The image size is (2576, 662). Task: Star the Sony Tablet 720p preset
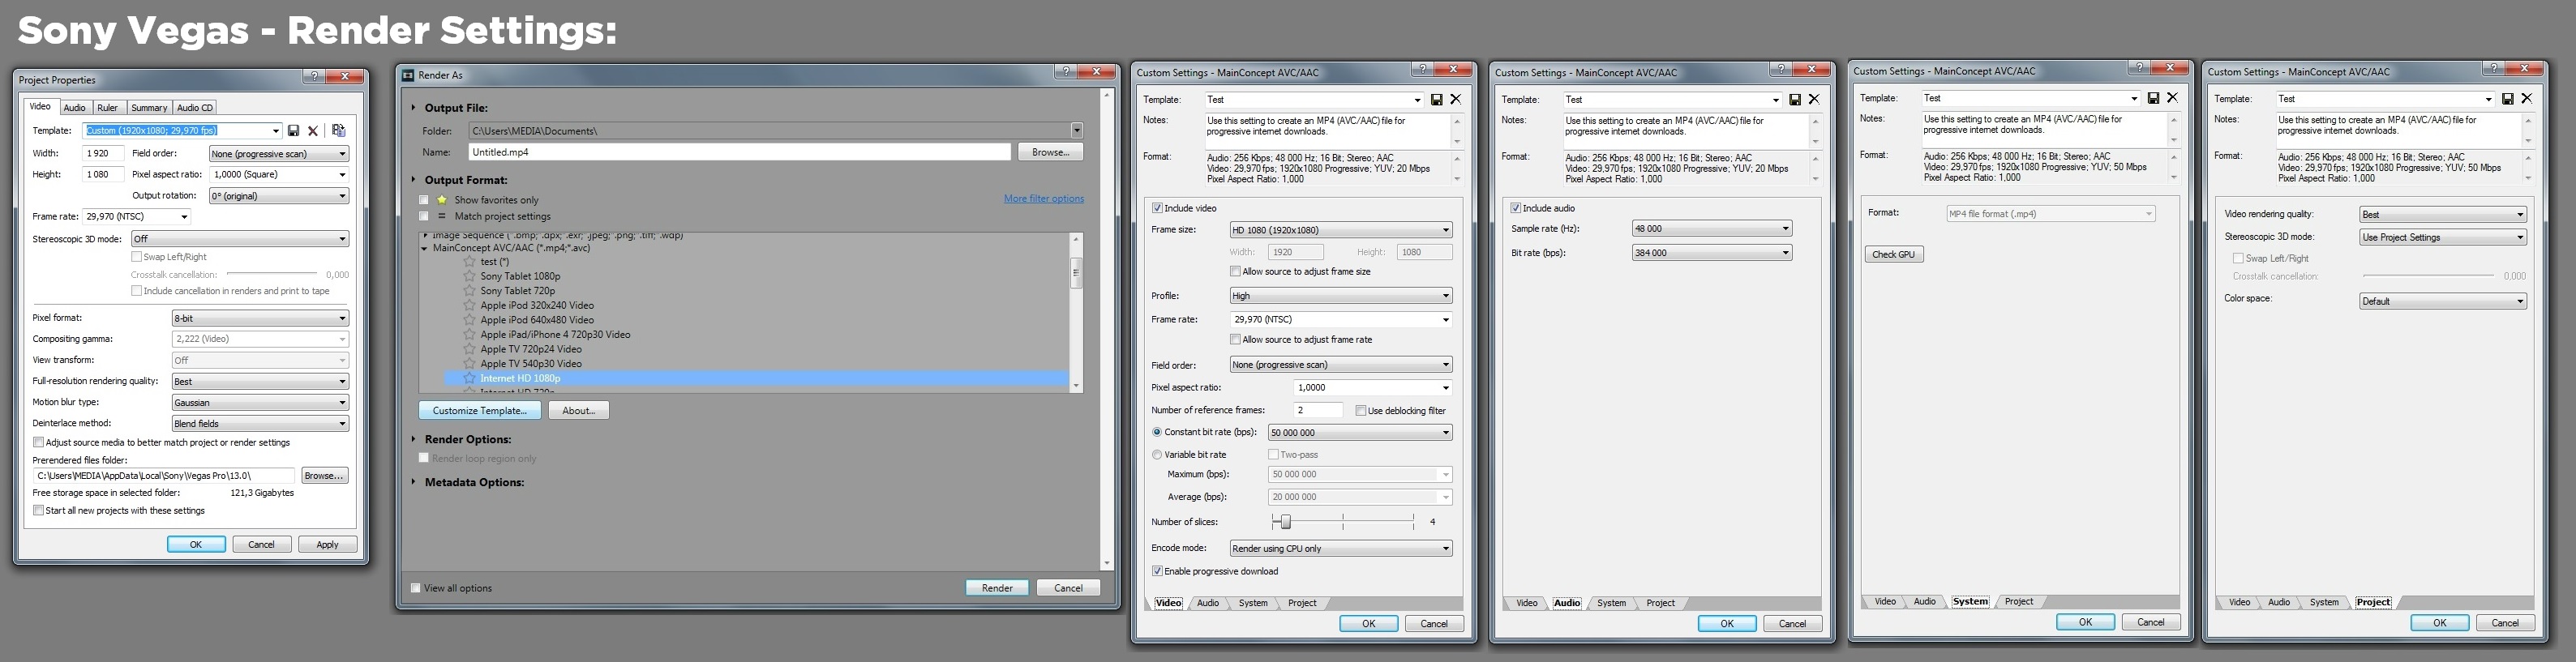pyautogui.click(x=469, y=291)
